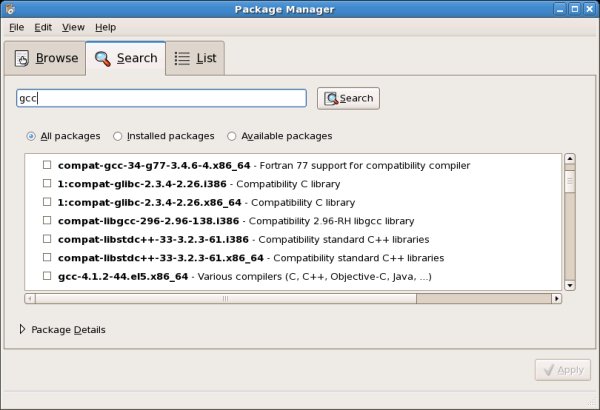The image size is (600, 410).
Task: Click the checkmark icon on Apply button
Action: (x=549, y=370)
